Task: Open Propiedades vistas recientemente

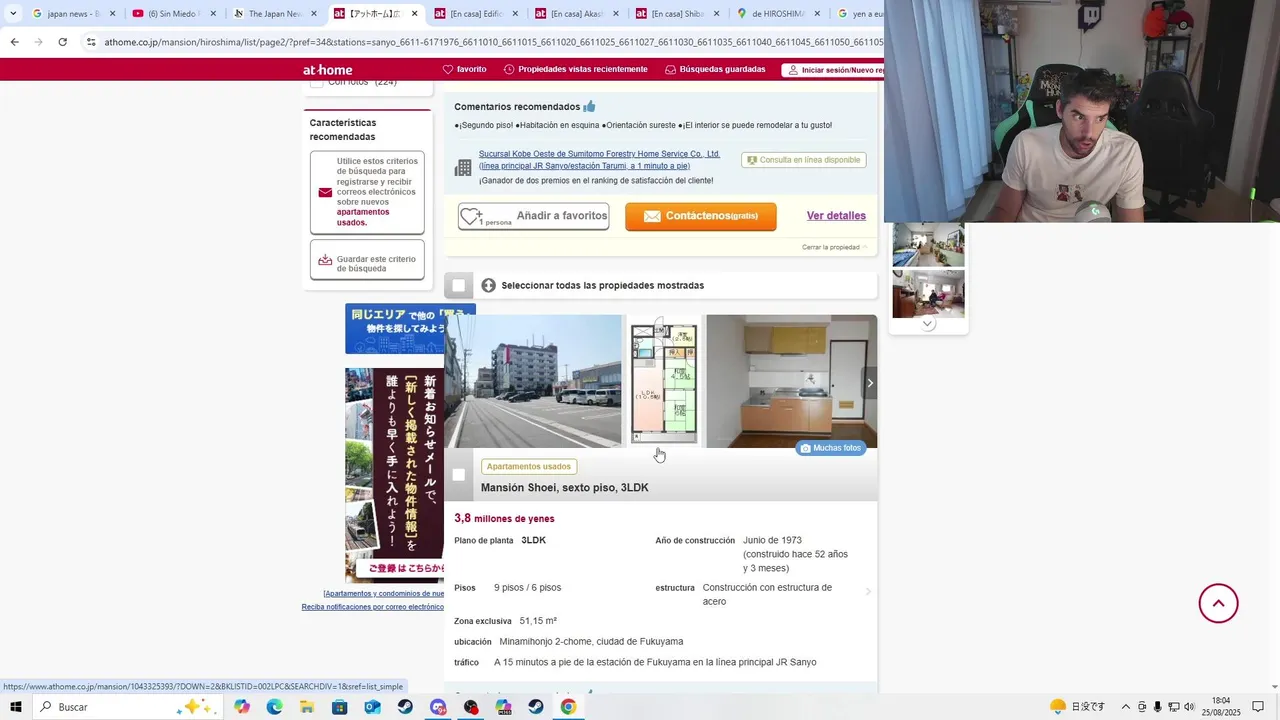Action: (576, 69)
